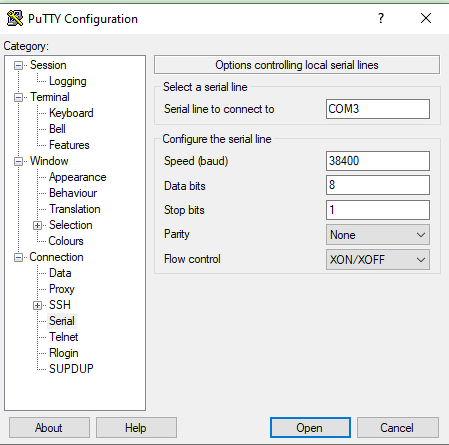Select the Telnet category

pyautogui.click(x=63, y=337)
